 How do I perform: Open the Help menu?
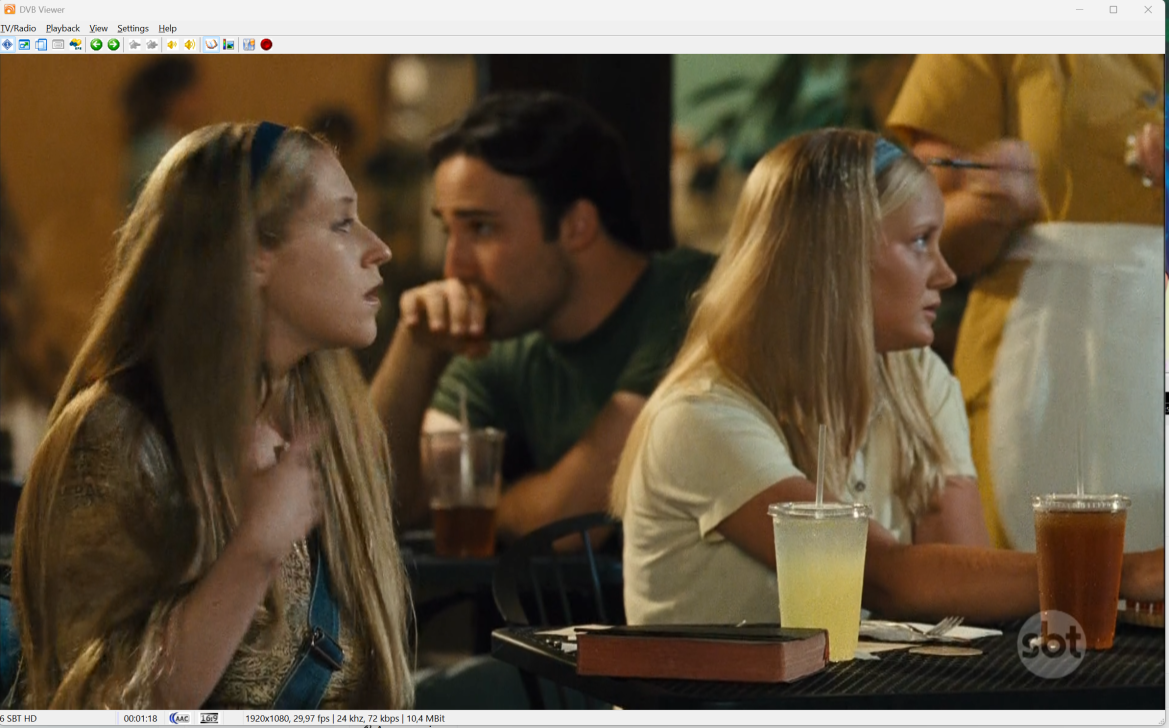(x=167, y=28)
